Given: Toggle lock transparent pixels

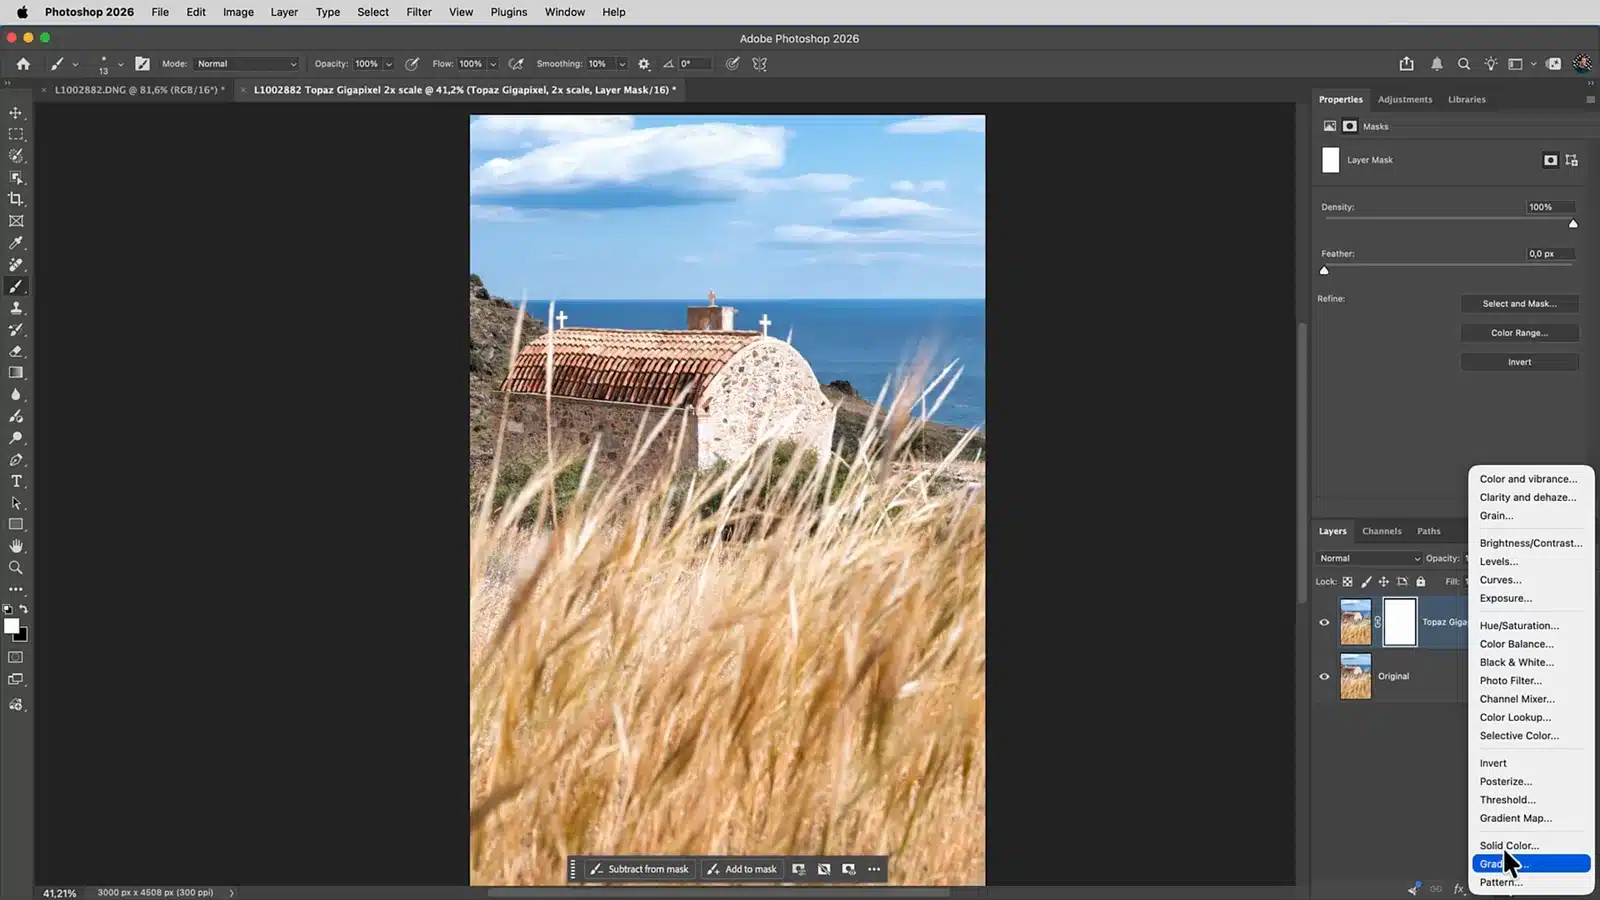Looking at the screenshot, I should click(1347, 581).
